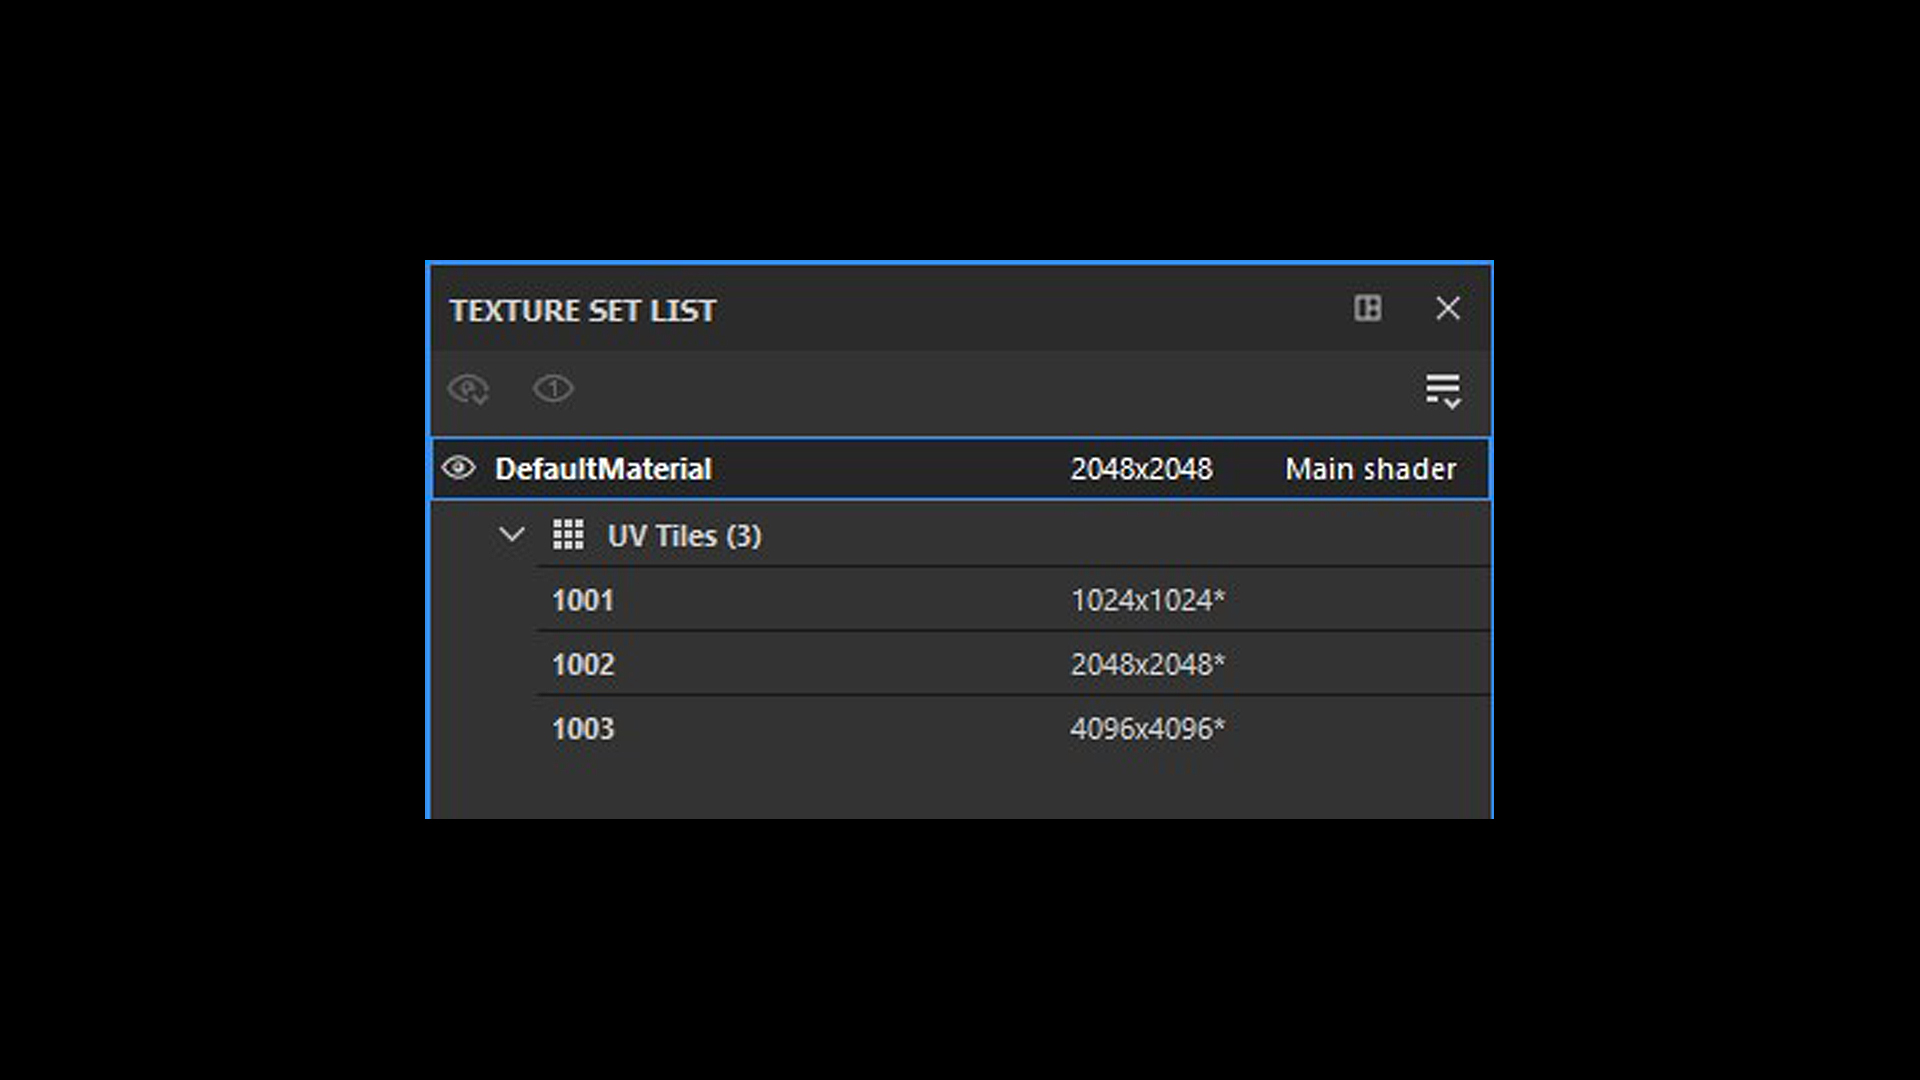Select the Texture Set List panel title
Screen dimensions: 1920x1080
click(x=584, y=311)
